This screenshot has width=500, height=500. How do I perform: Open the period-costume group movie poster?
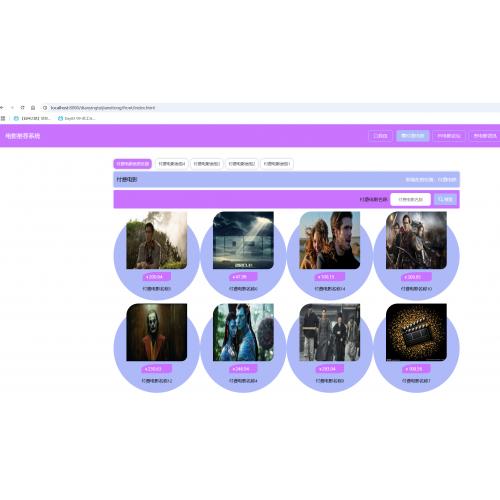[x=330, y=332]
